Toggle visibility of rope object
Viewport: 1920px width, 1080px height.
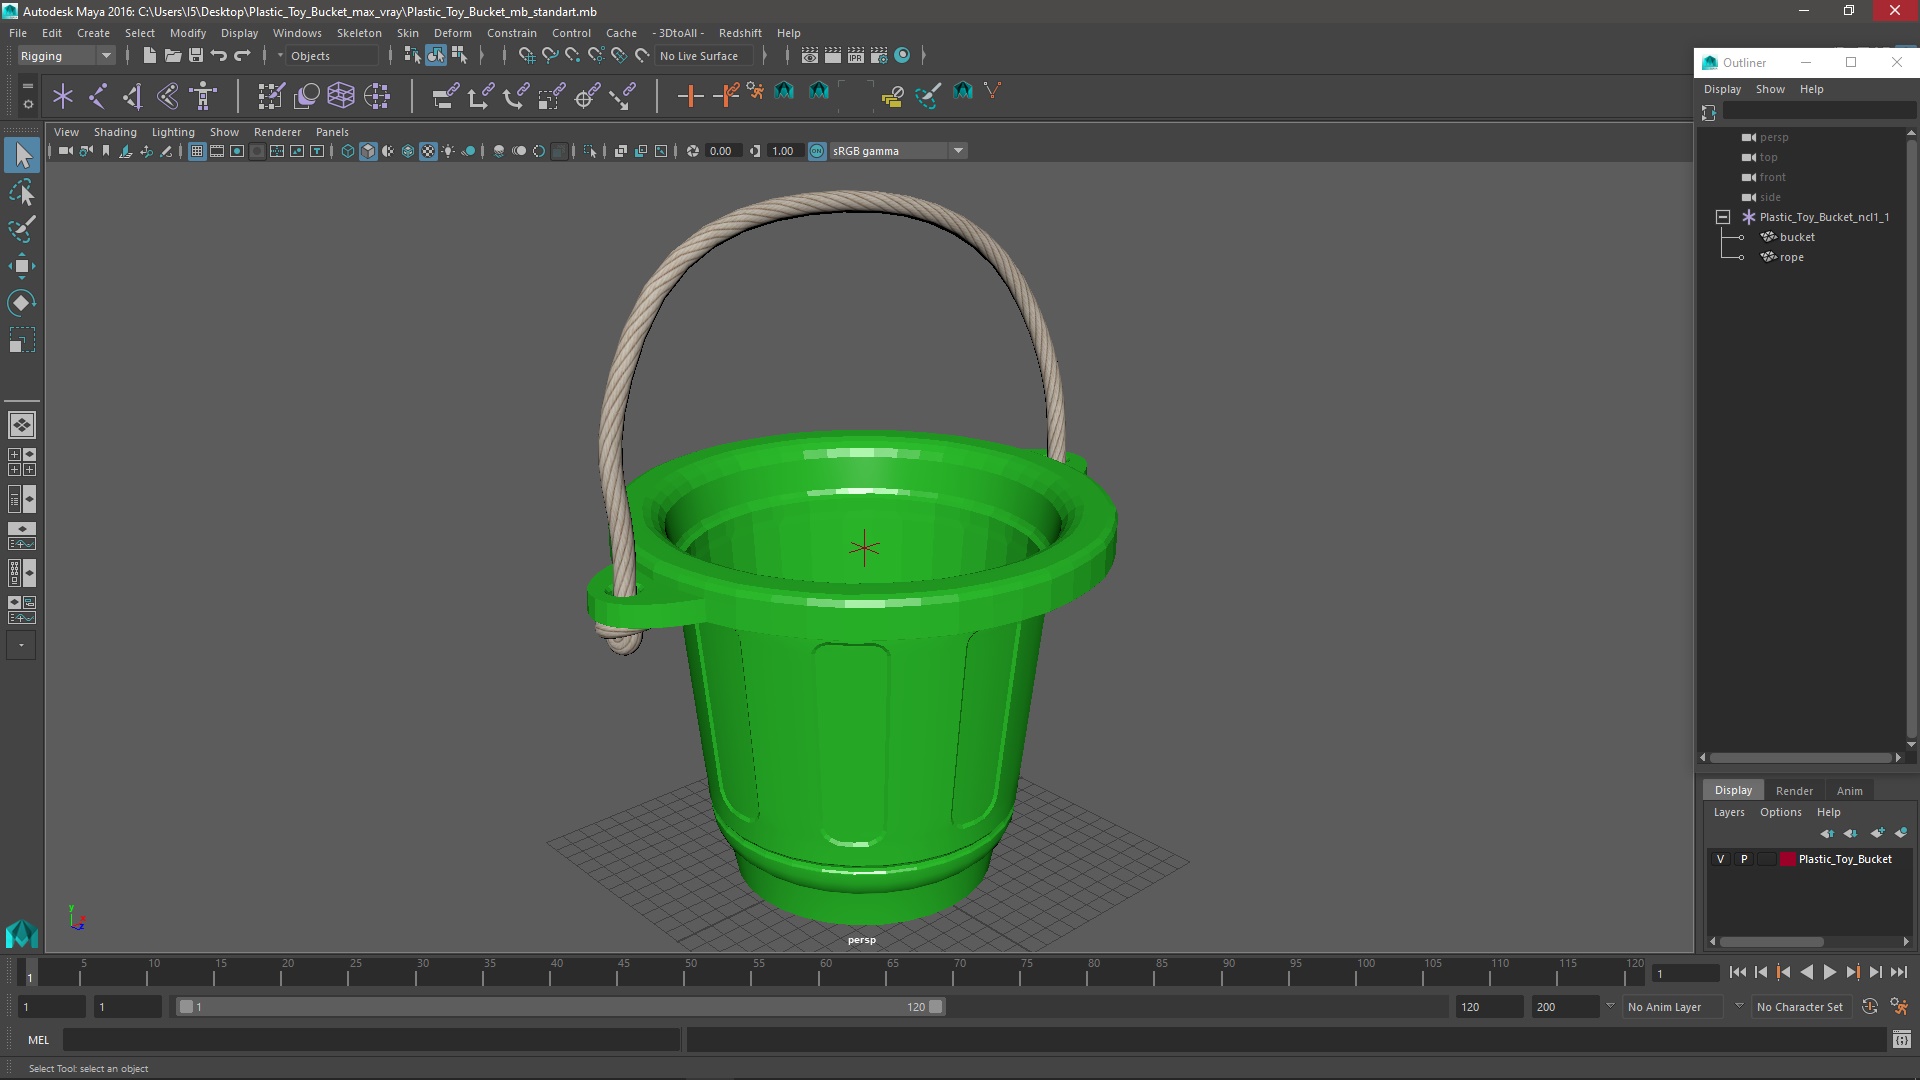click(1737, 256)
